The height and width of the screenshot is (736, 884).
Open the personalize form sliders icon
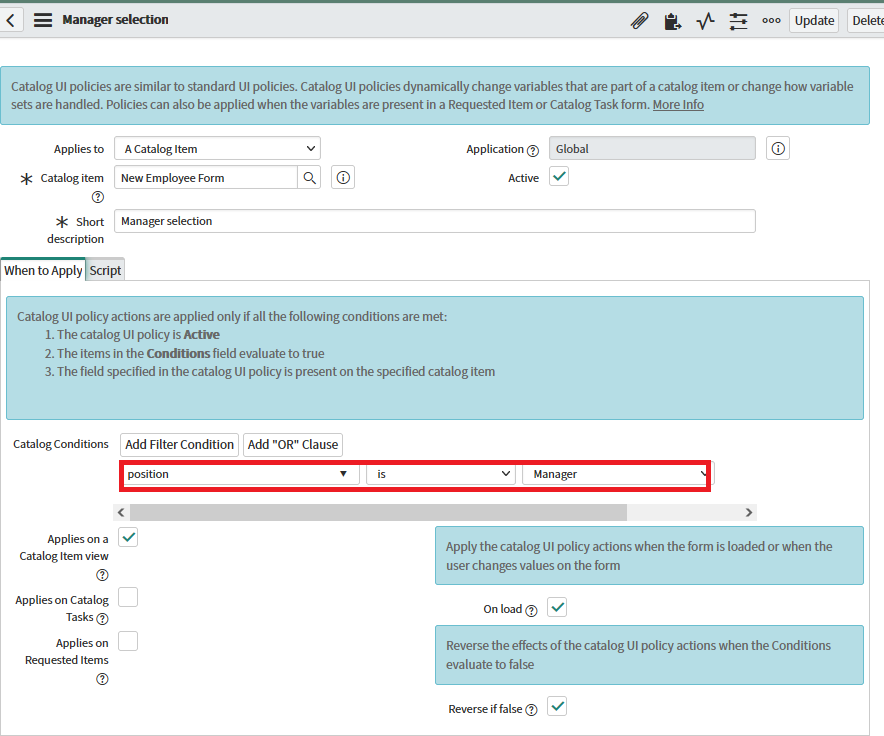click(x=738, y=21)
